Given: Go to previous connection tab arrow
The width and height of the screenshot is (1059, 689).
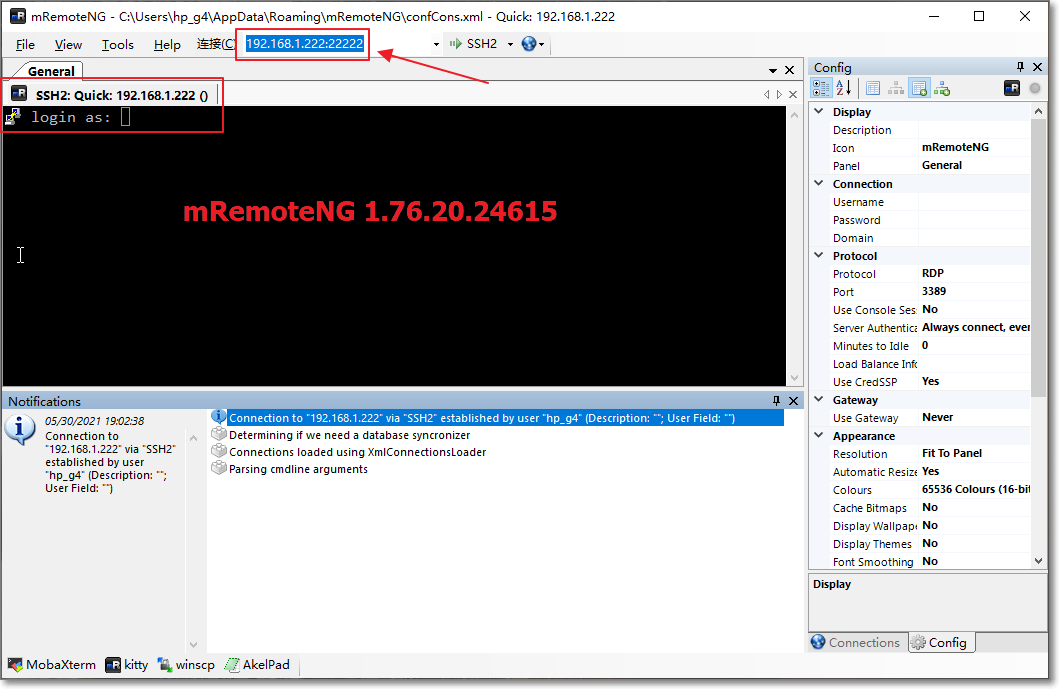Looking at the screenshot, I should 767,95.
